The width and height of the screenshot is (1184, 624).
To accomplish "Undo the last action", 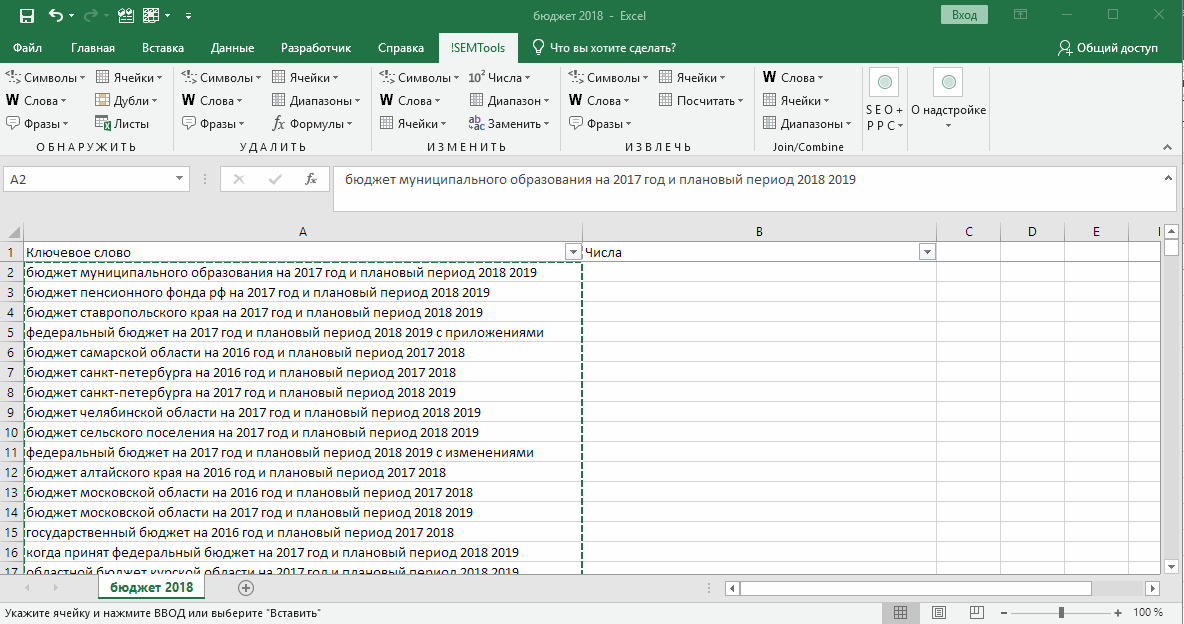I will [x=56, y=15].
